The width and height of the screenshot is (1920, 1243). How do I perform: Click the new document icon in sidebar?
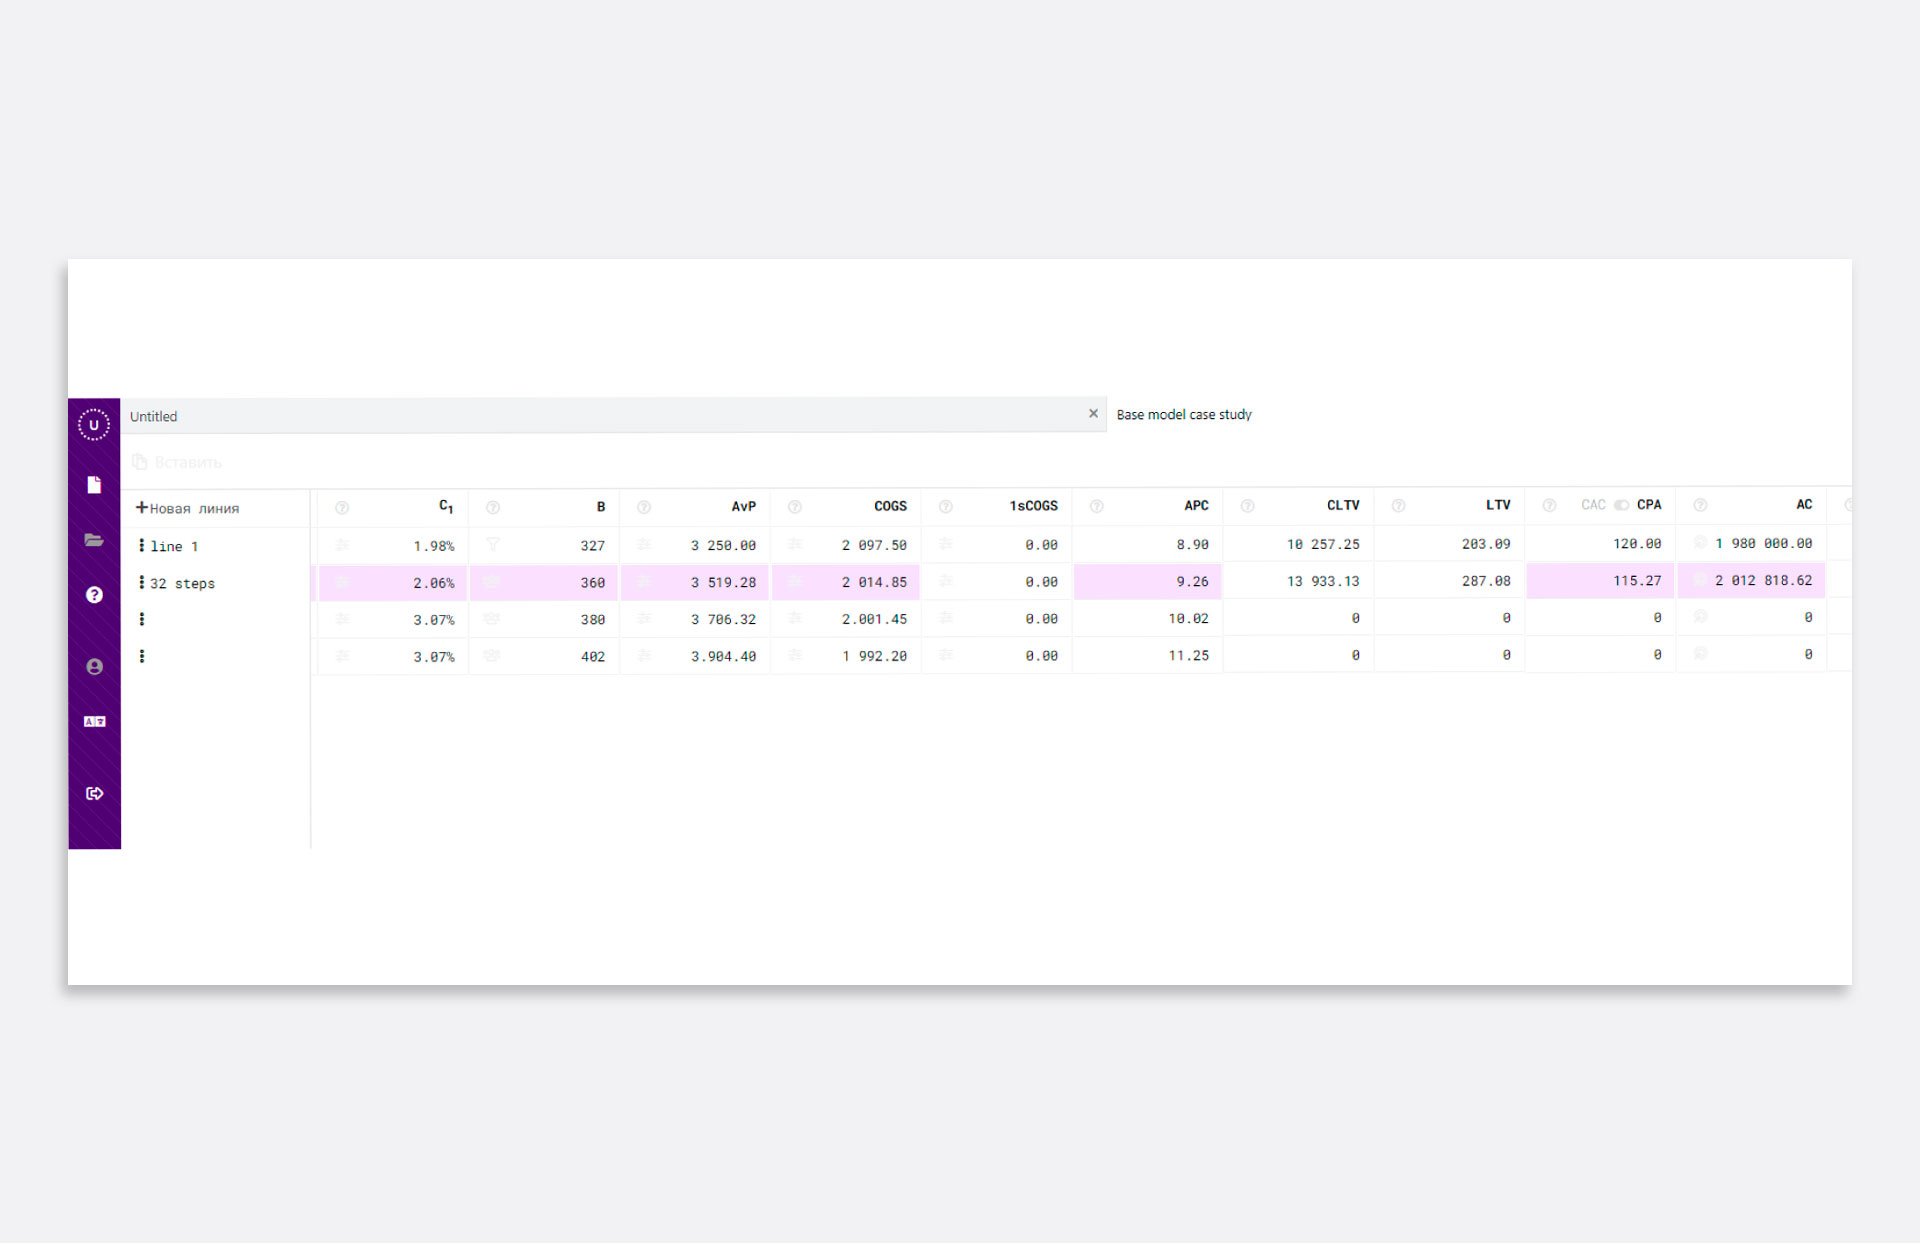point(94,485)
